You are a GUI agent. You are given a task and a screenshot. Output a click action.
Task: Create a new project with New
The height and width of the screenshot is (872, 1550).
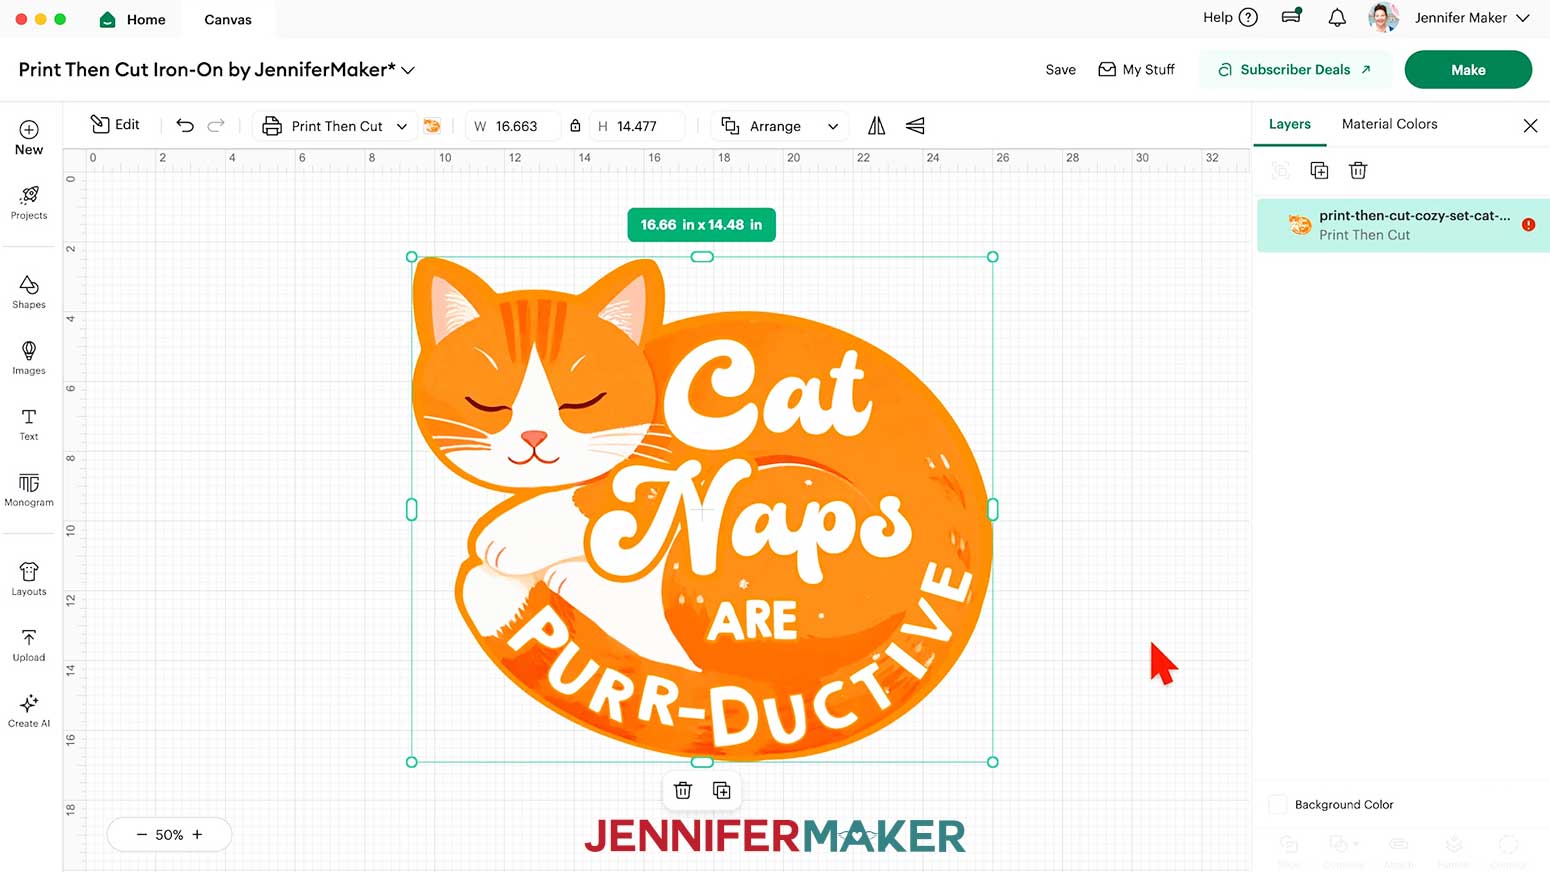29,138
